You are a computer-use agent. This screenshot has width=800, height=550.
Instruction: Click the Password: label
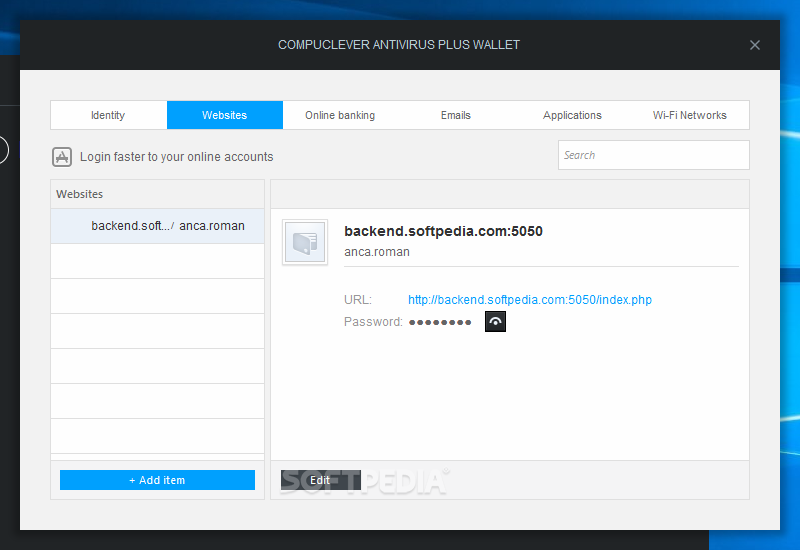click(373, 322)
